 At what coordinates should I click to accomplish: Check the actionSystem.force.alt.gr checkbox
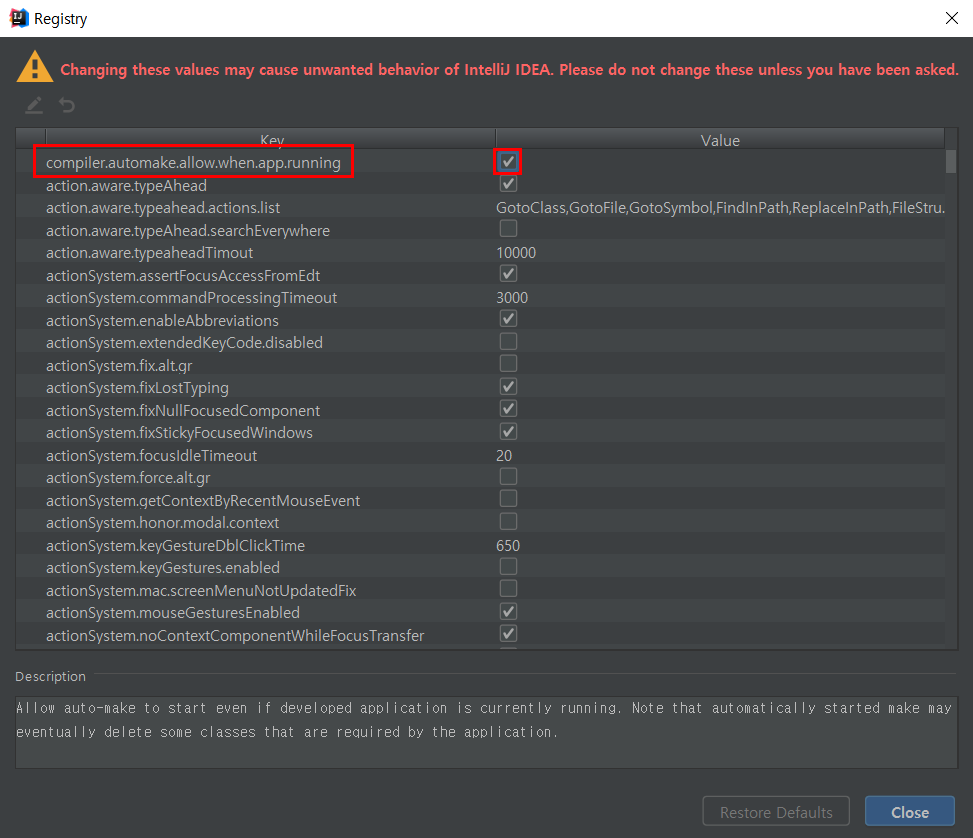click(508, 477)
